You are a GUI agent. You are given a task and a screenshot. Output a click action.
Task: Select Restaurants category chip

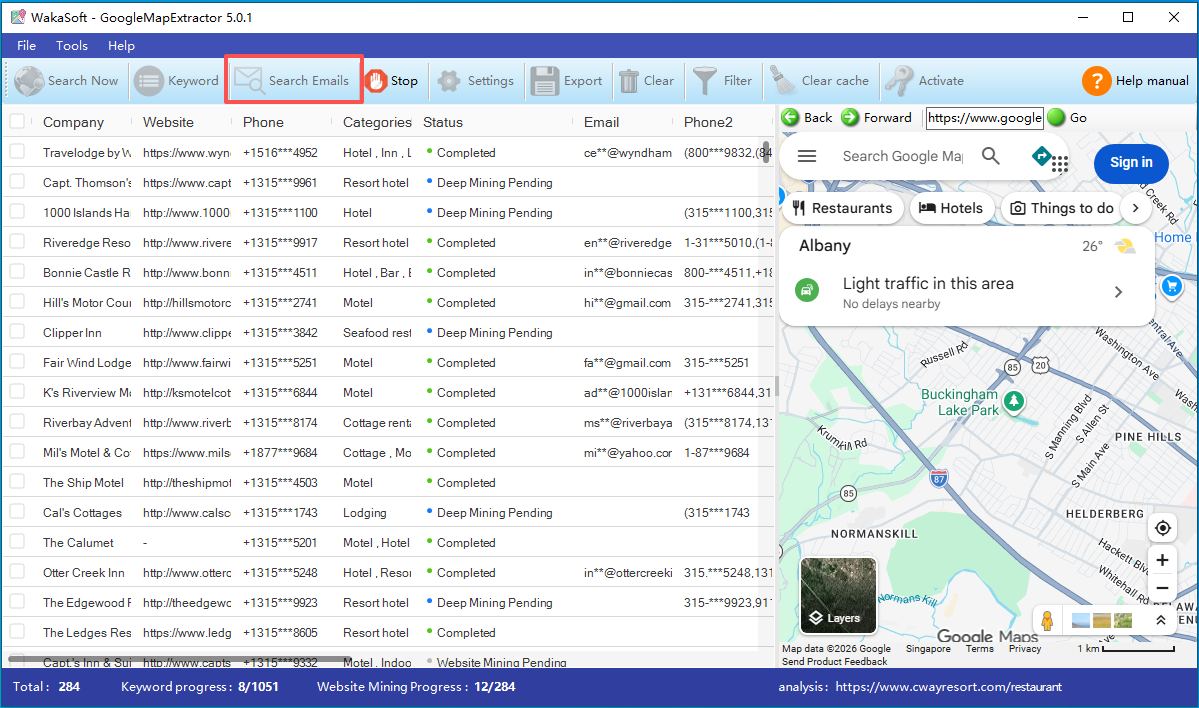(843, 208)
